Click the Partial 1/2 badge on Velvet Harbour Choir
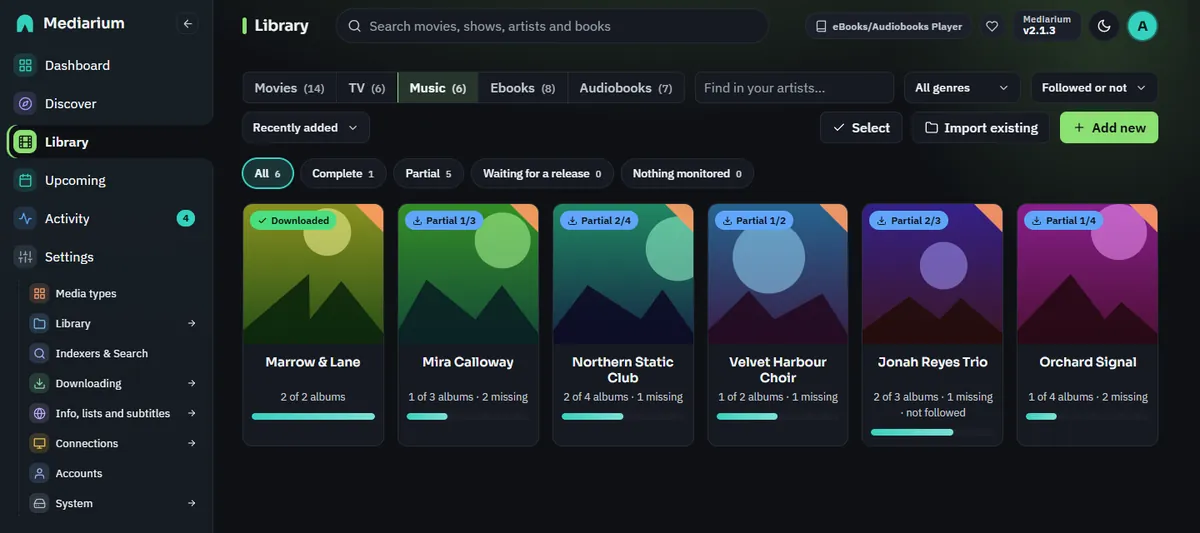Viewport: 1200px width, 533px height. (754, 220)
